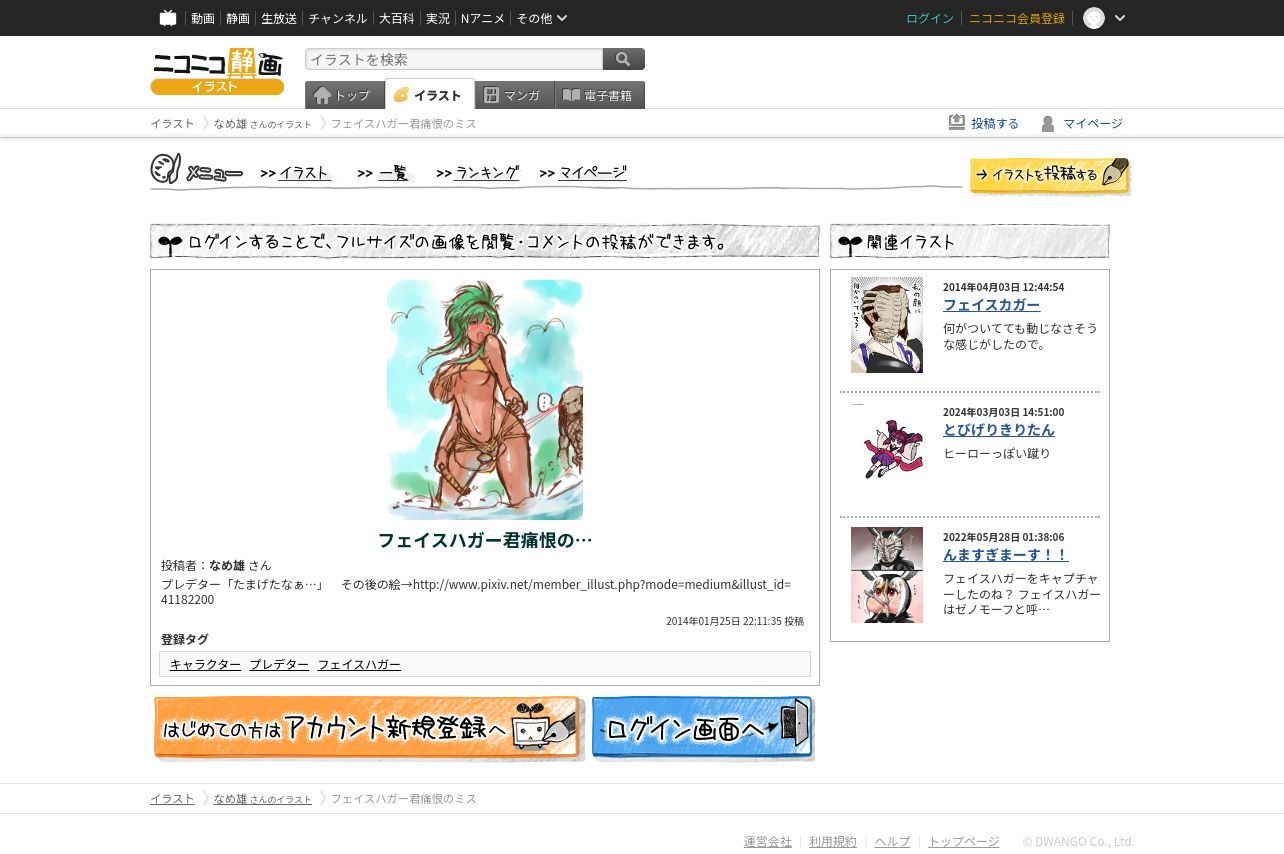The image size is (1284, 854).
Task: Select the プレデター tag
Action: (279, 664)
